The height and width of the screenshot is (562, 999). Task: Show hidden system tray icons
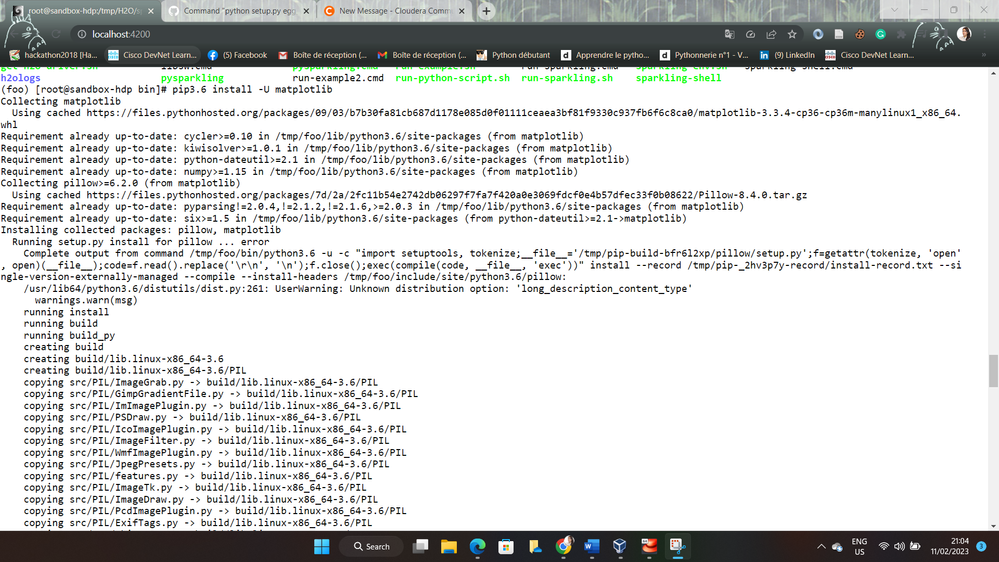click(821, 547)
